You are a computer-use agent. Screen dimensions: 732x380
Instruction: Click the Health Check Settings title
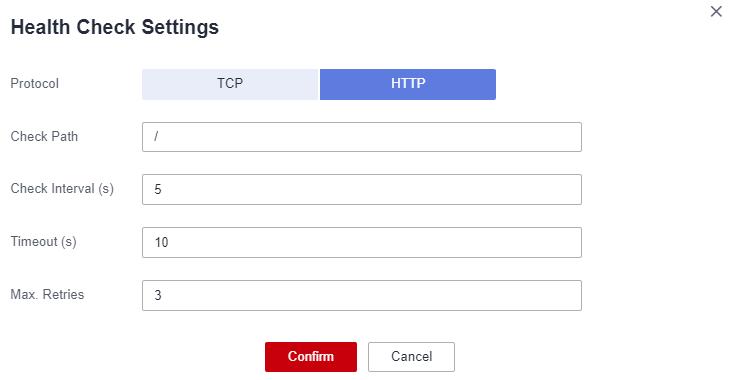pyautogui.click(x=115, y=27)
